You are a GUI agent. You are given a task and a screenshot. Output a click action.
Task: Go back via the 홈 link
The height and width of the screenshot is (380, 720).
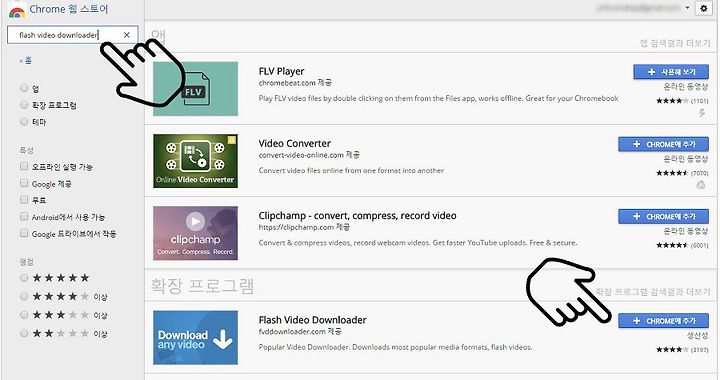(x=26, y=61)
